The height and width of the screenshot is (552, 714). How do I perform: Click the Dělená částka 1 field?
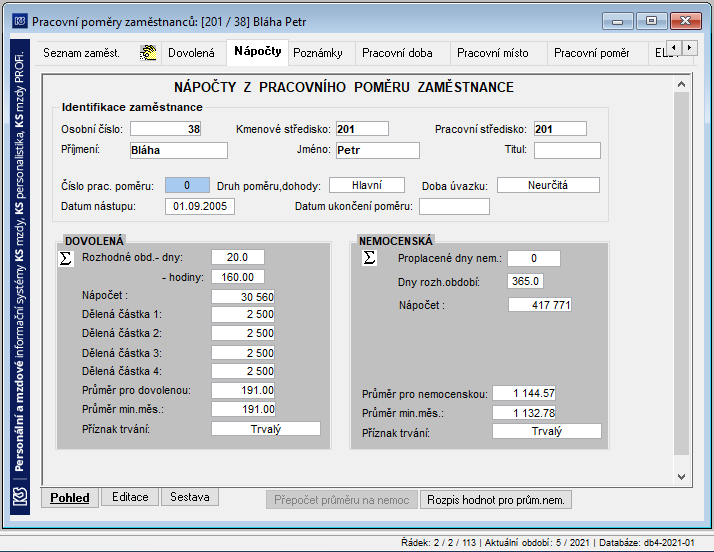tap(243, 314)
